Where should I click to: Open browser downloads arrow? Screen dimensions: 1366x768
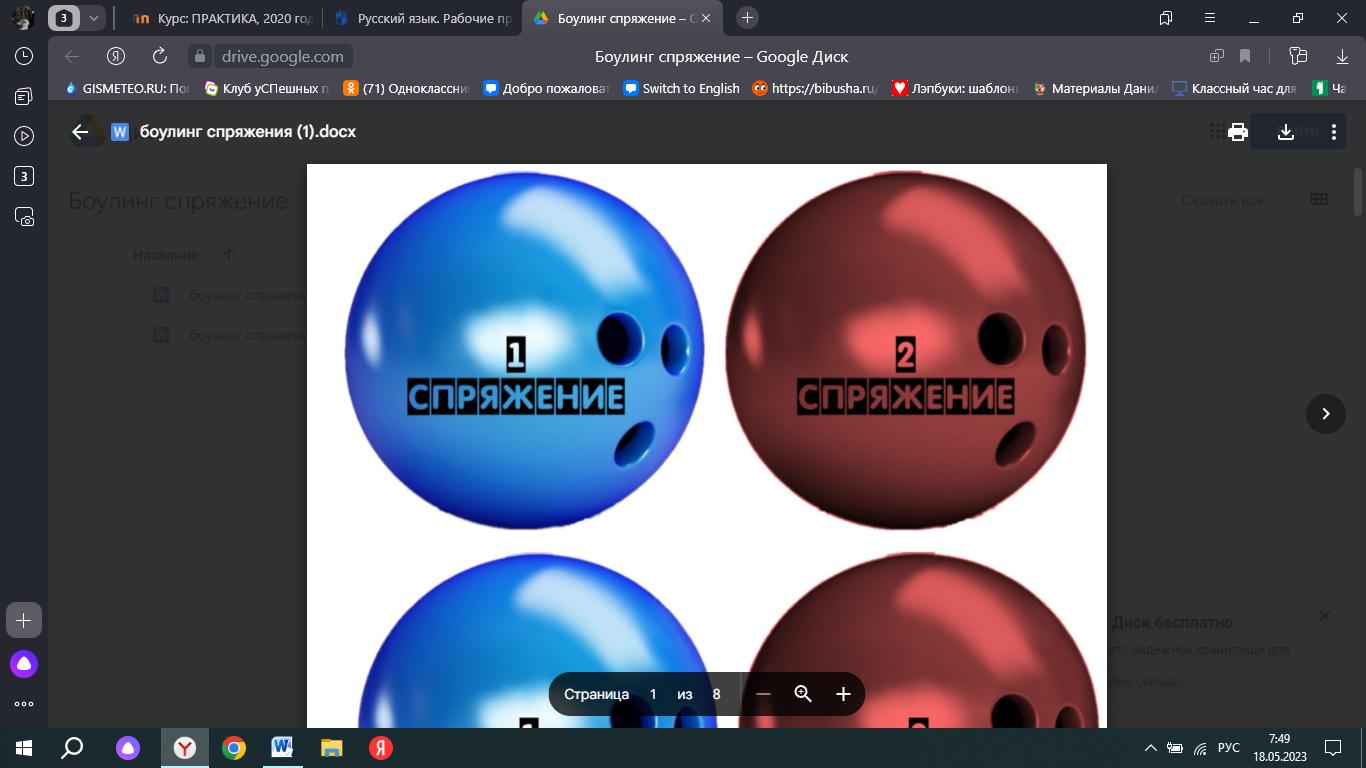pos(1343,56)
